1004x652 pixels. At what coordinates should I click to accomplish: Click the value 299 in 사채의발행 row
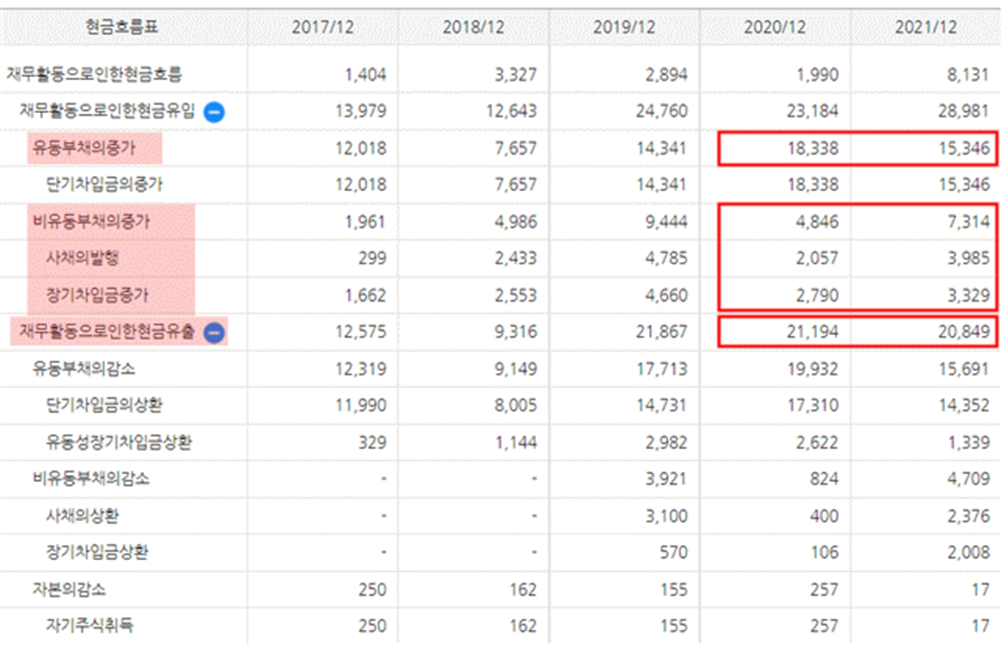click(x=373, y=259)
